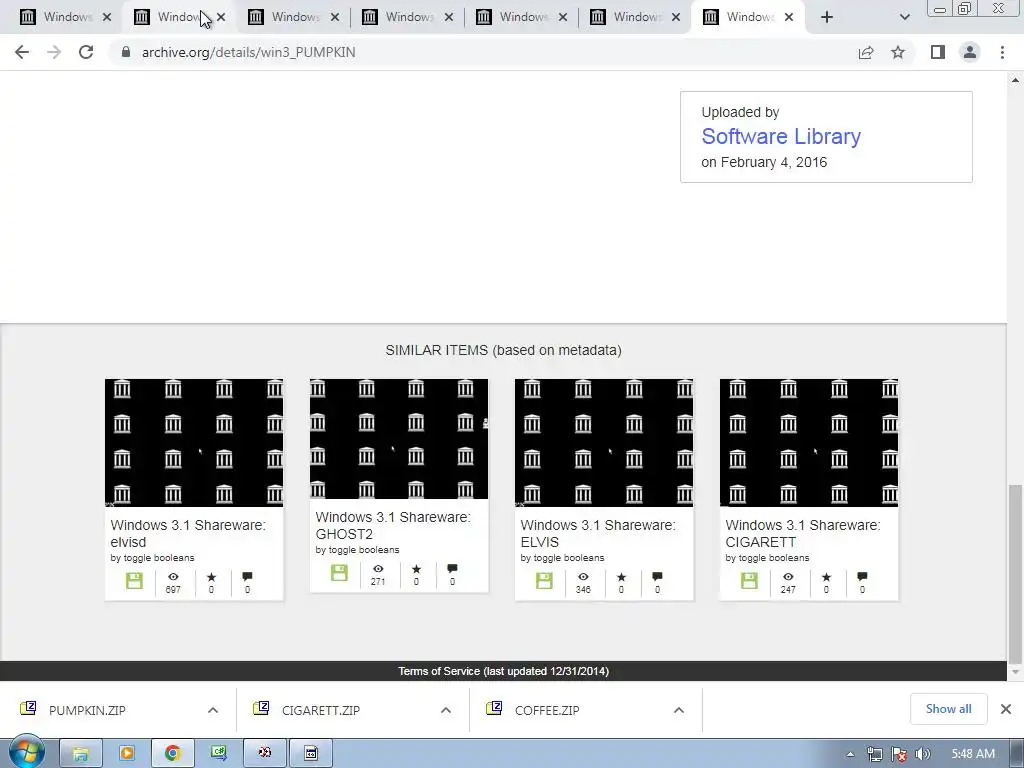1024x768 pixels.
Task: Click the reviews bubble on GHOST2 card
Action: coord(452,569)
